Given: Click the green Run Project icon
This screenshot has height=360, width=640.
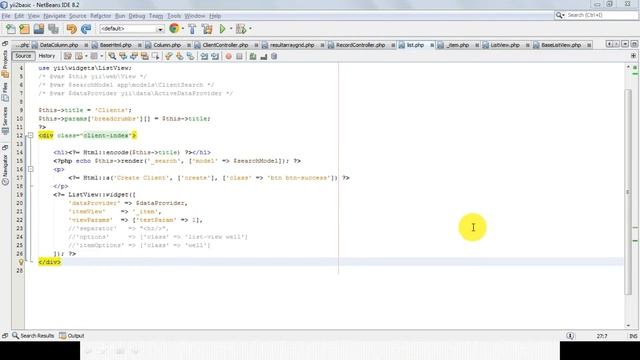Looking at the screenshot, I should [x=222, y=29].
